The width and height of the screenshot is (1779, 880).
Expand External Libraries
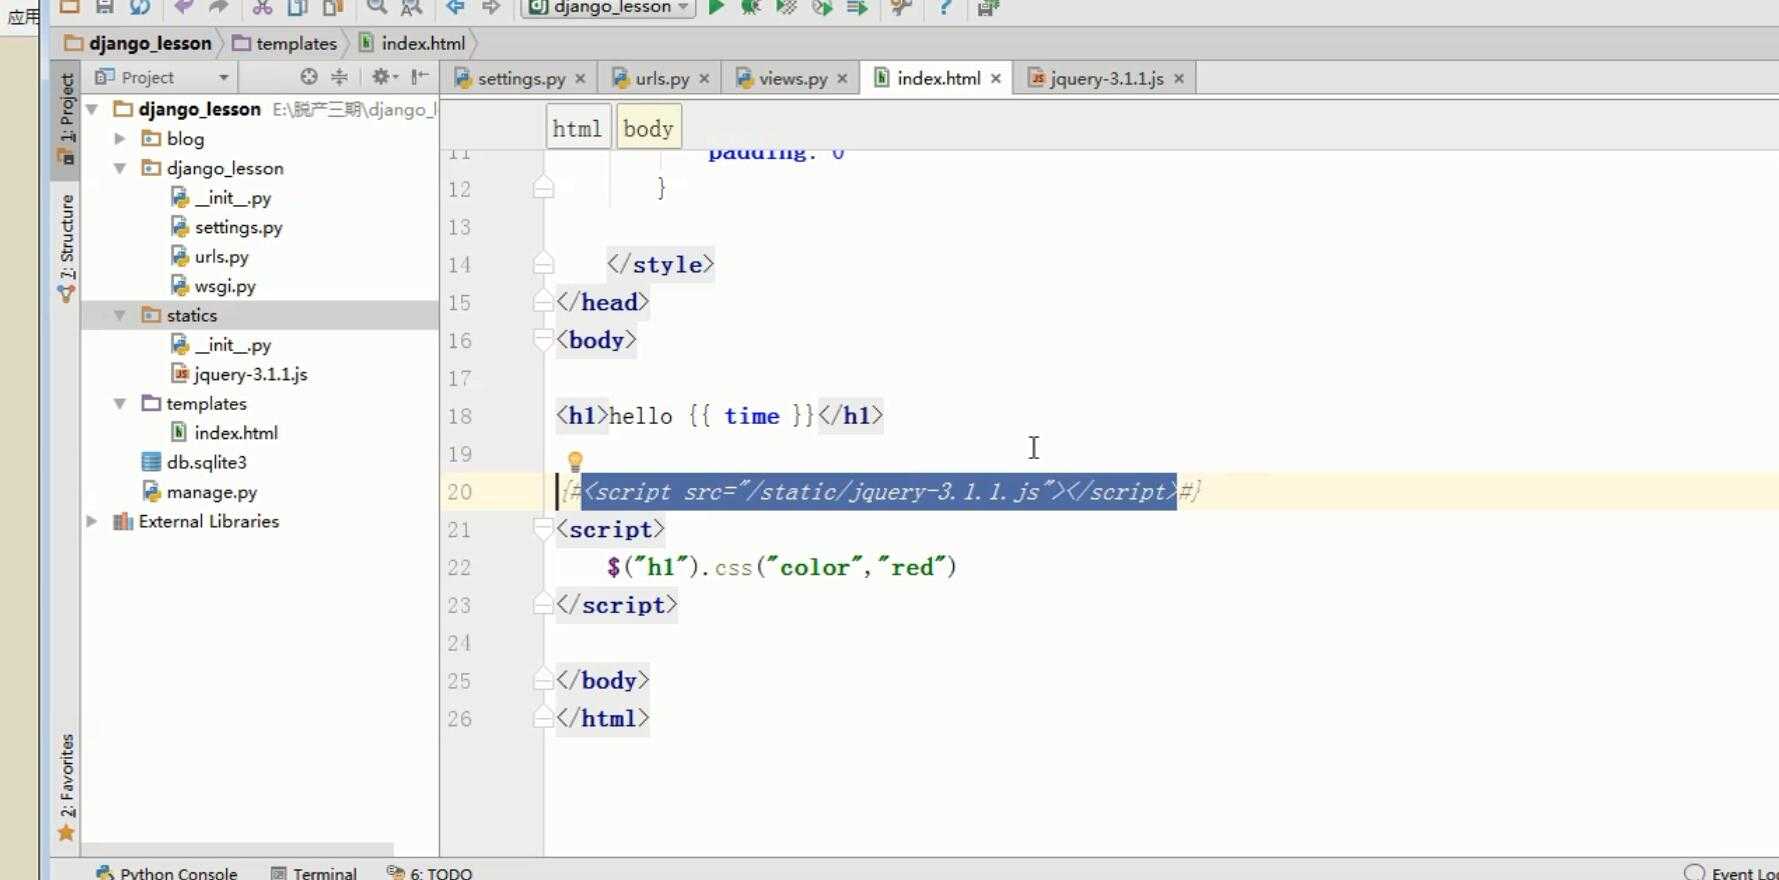coord(92,521)
